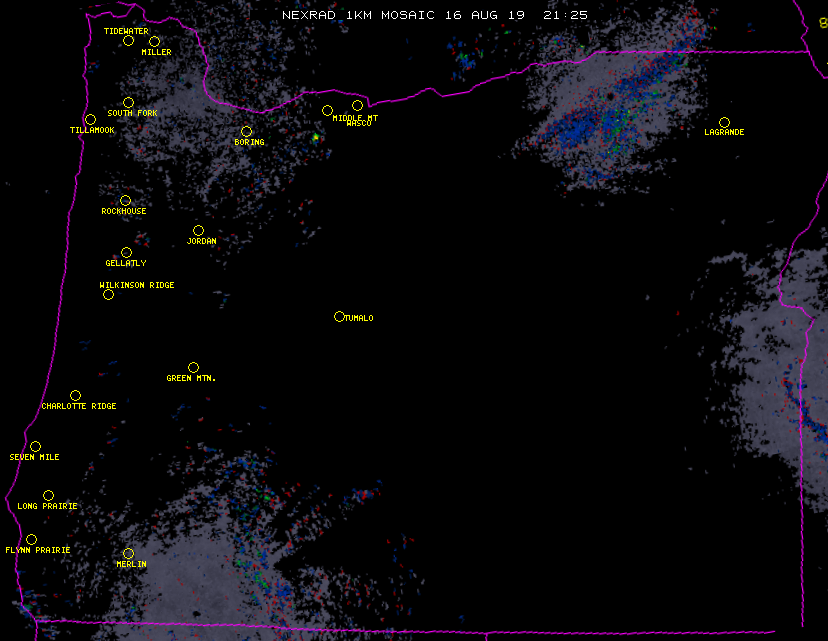Select the Tillamook station circle
Image resolution: width=828 pixels, height=641 pixels.
point(90,119)
